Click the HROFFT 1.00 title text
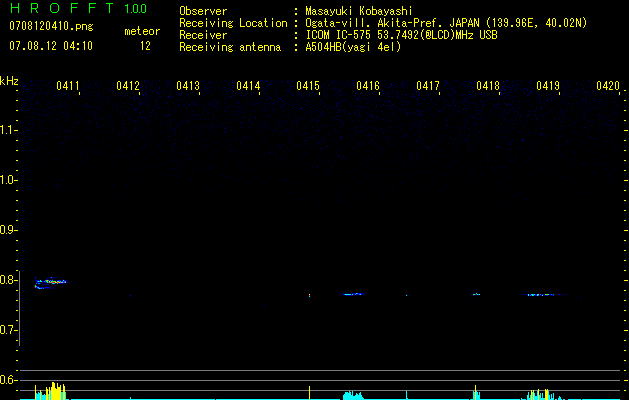 tap(79, 8)
